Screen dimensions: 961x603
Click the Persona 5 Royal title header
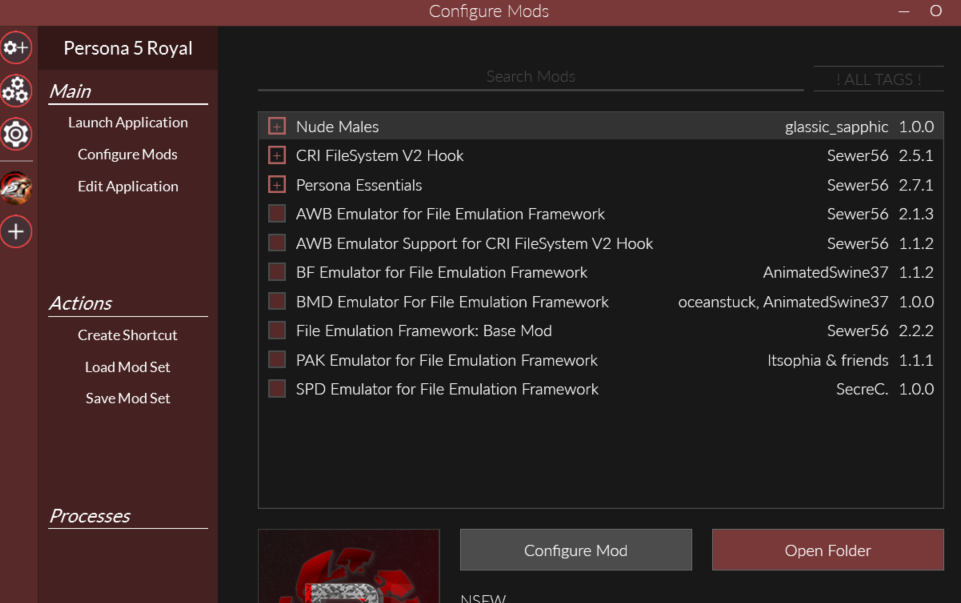128,48
